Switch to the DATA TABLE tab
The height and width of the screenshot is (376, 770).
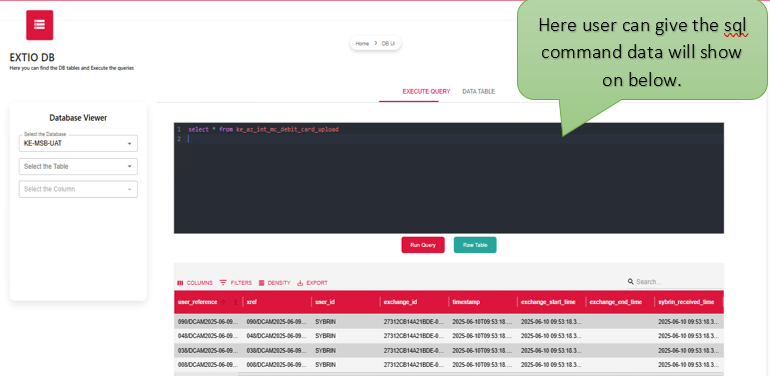pyautogui.click(x=478, y=92)
